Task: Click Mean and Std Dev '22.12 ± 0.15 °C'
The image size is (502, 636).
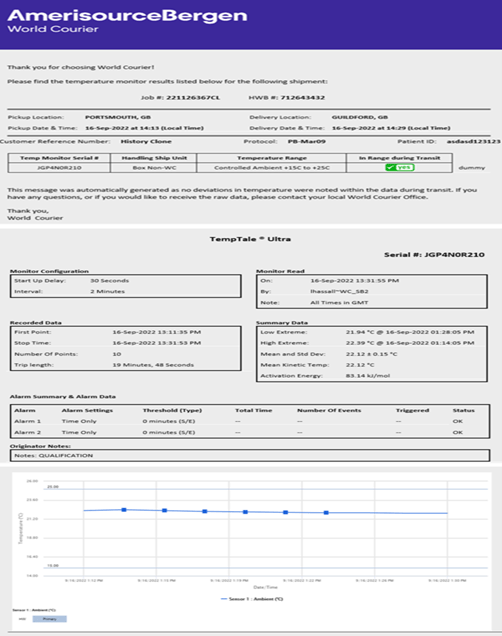Action: (x=371, y=354)
